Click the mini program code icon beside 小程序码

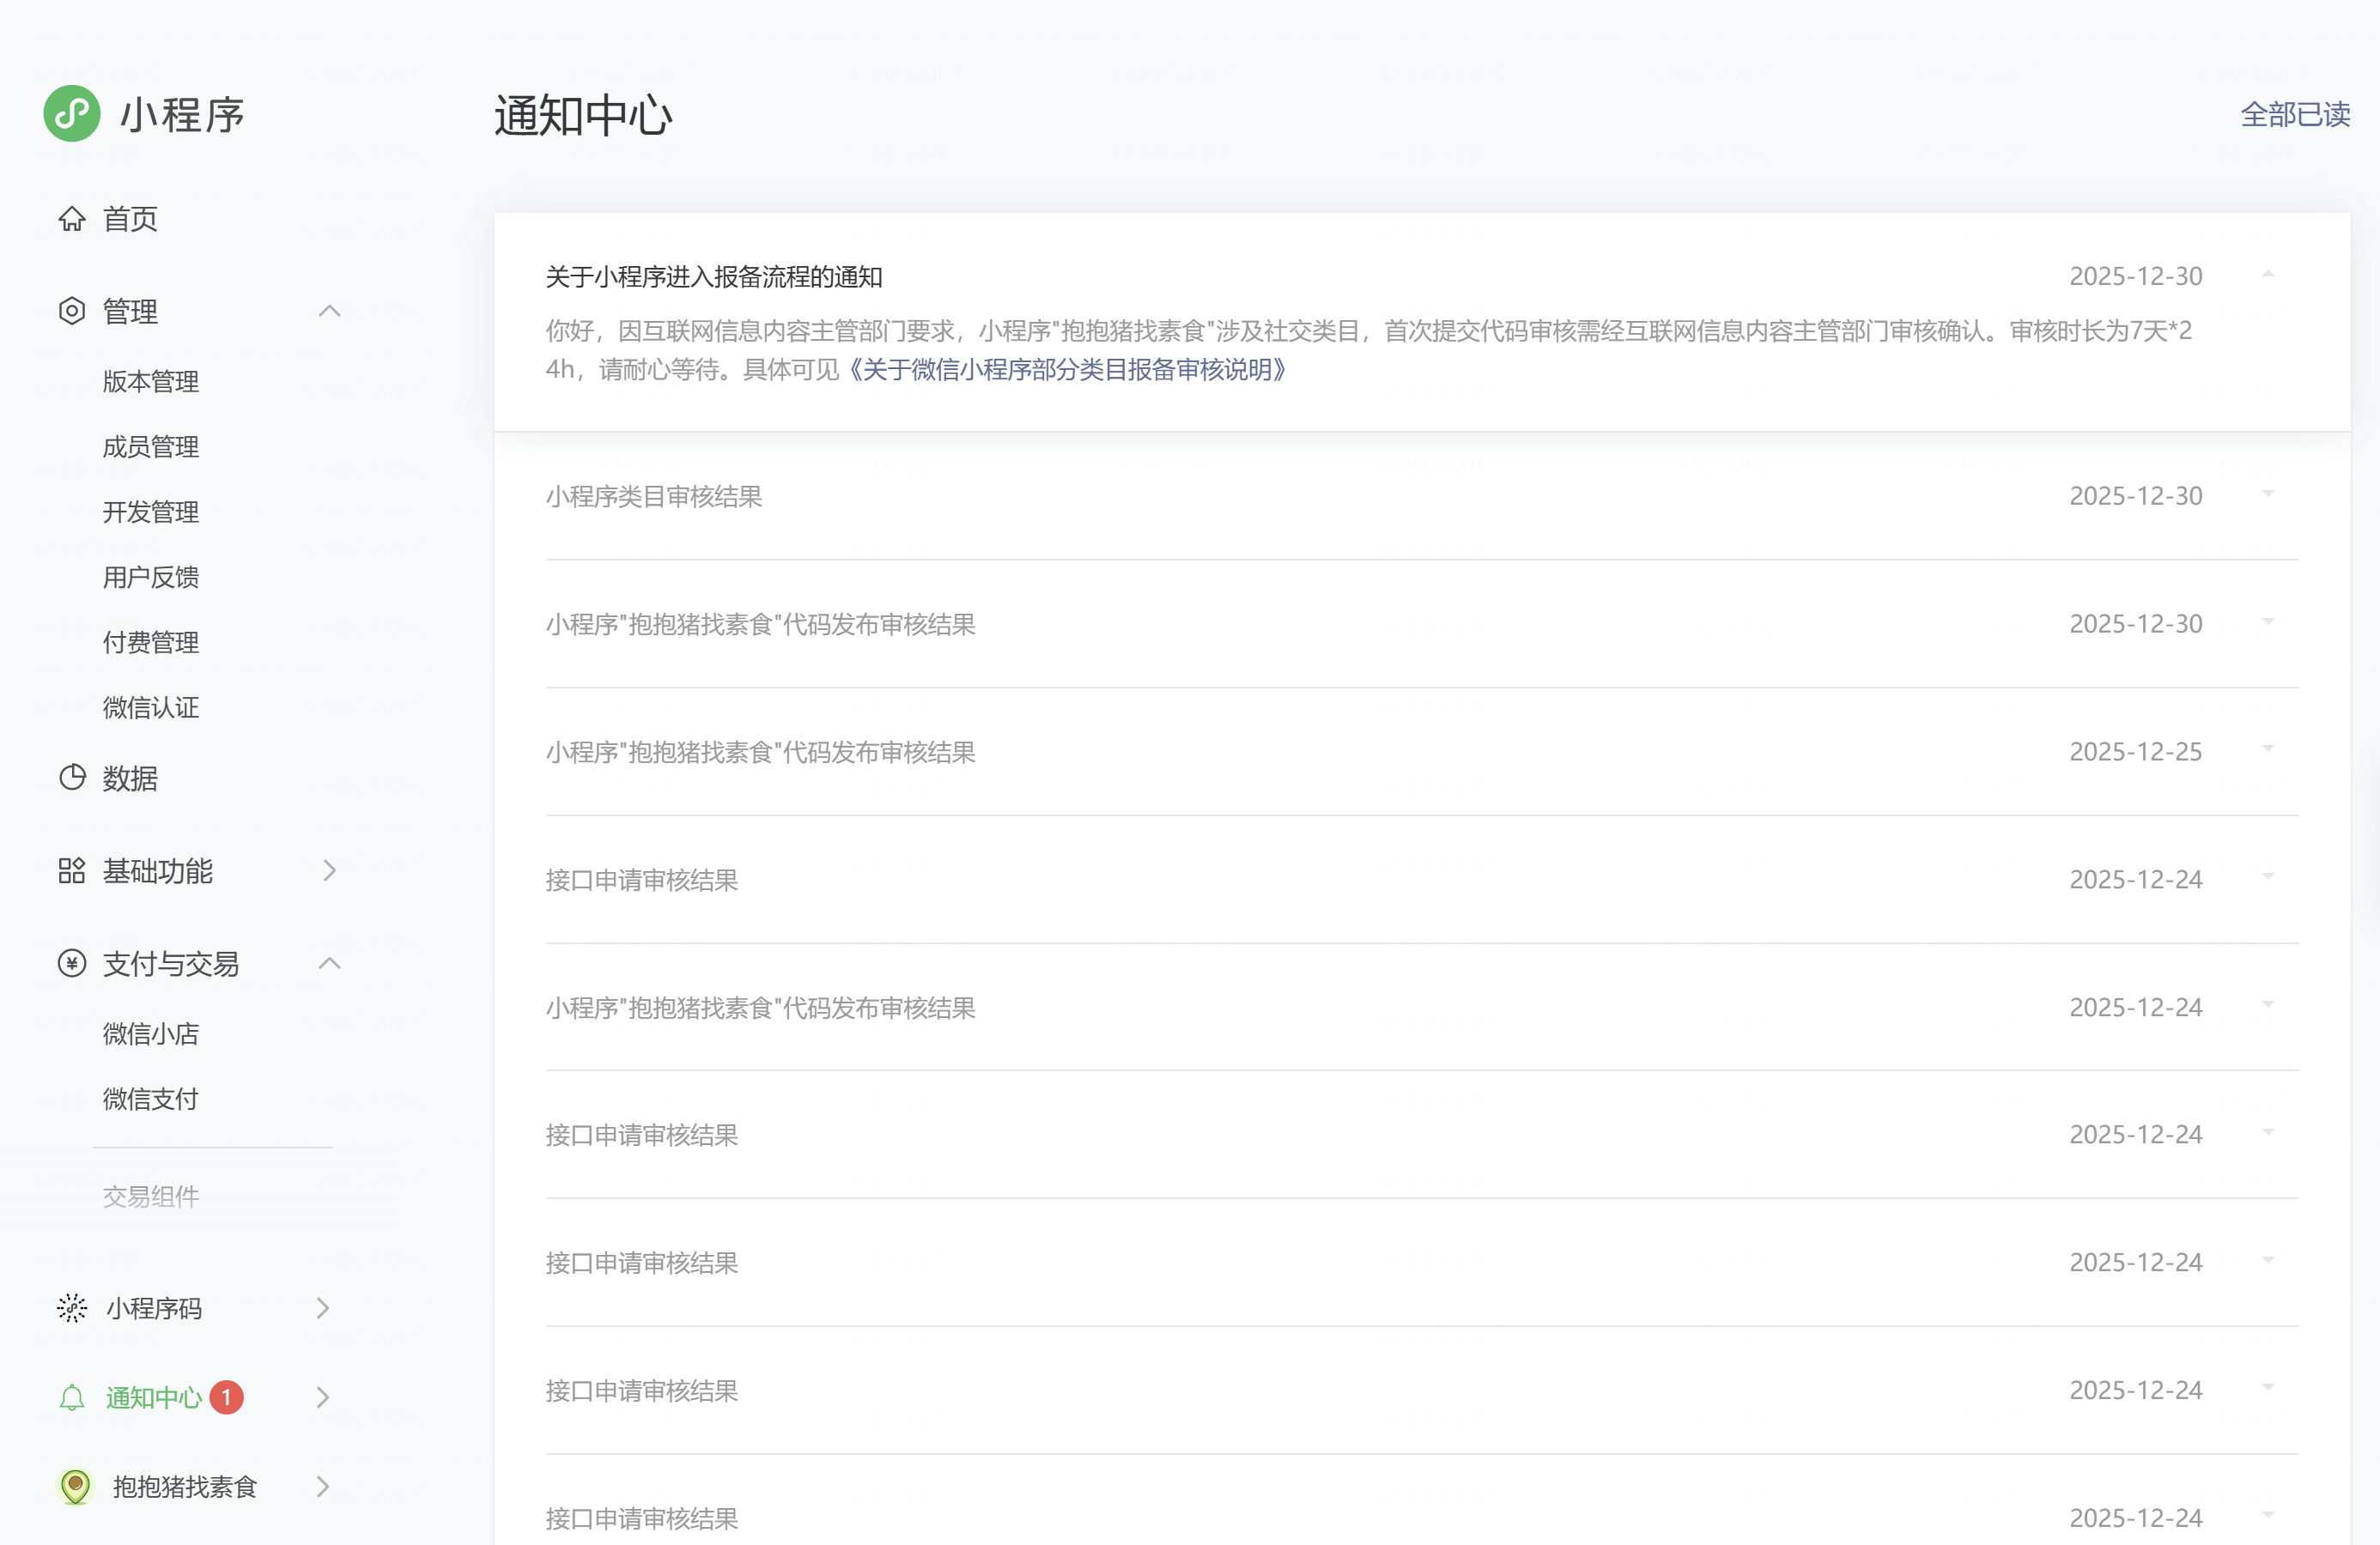point(72,1309)
